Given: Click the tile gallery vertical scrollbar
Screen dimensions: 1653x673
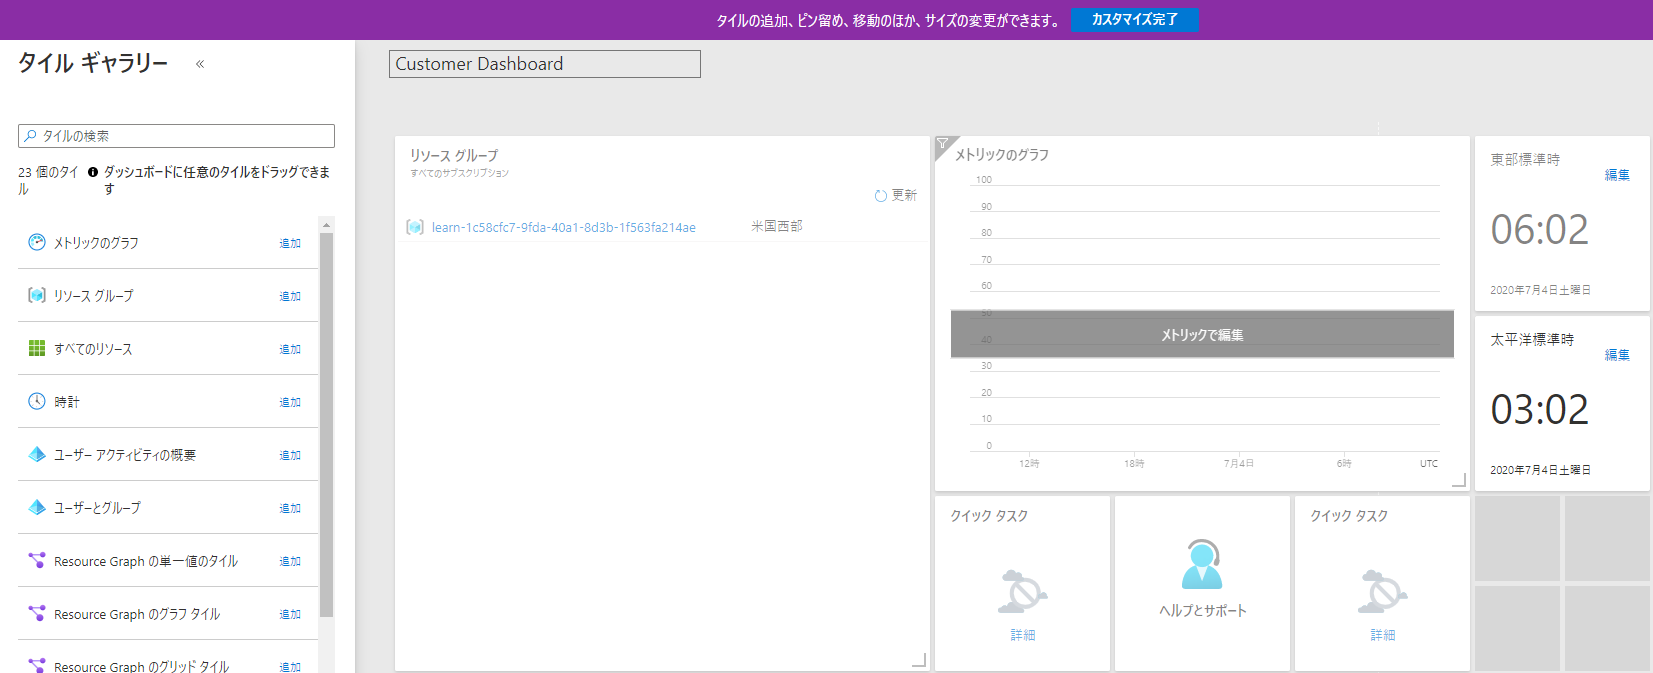Looking at the screenshot, I should click(x=326, y=420).
